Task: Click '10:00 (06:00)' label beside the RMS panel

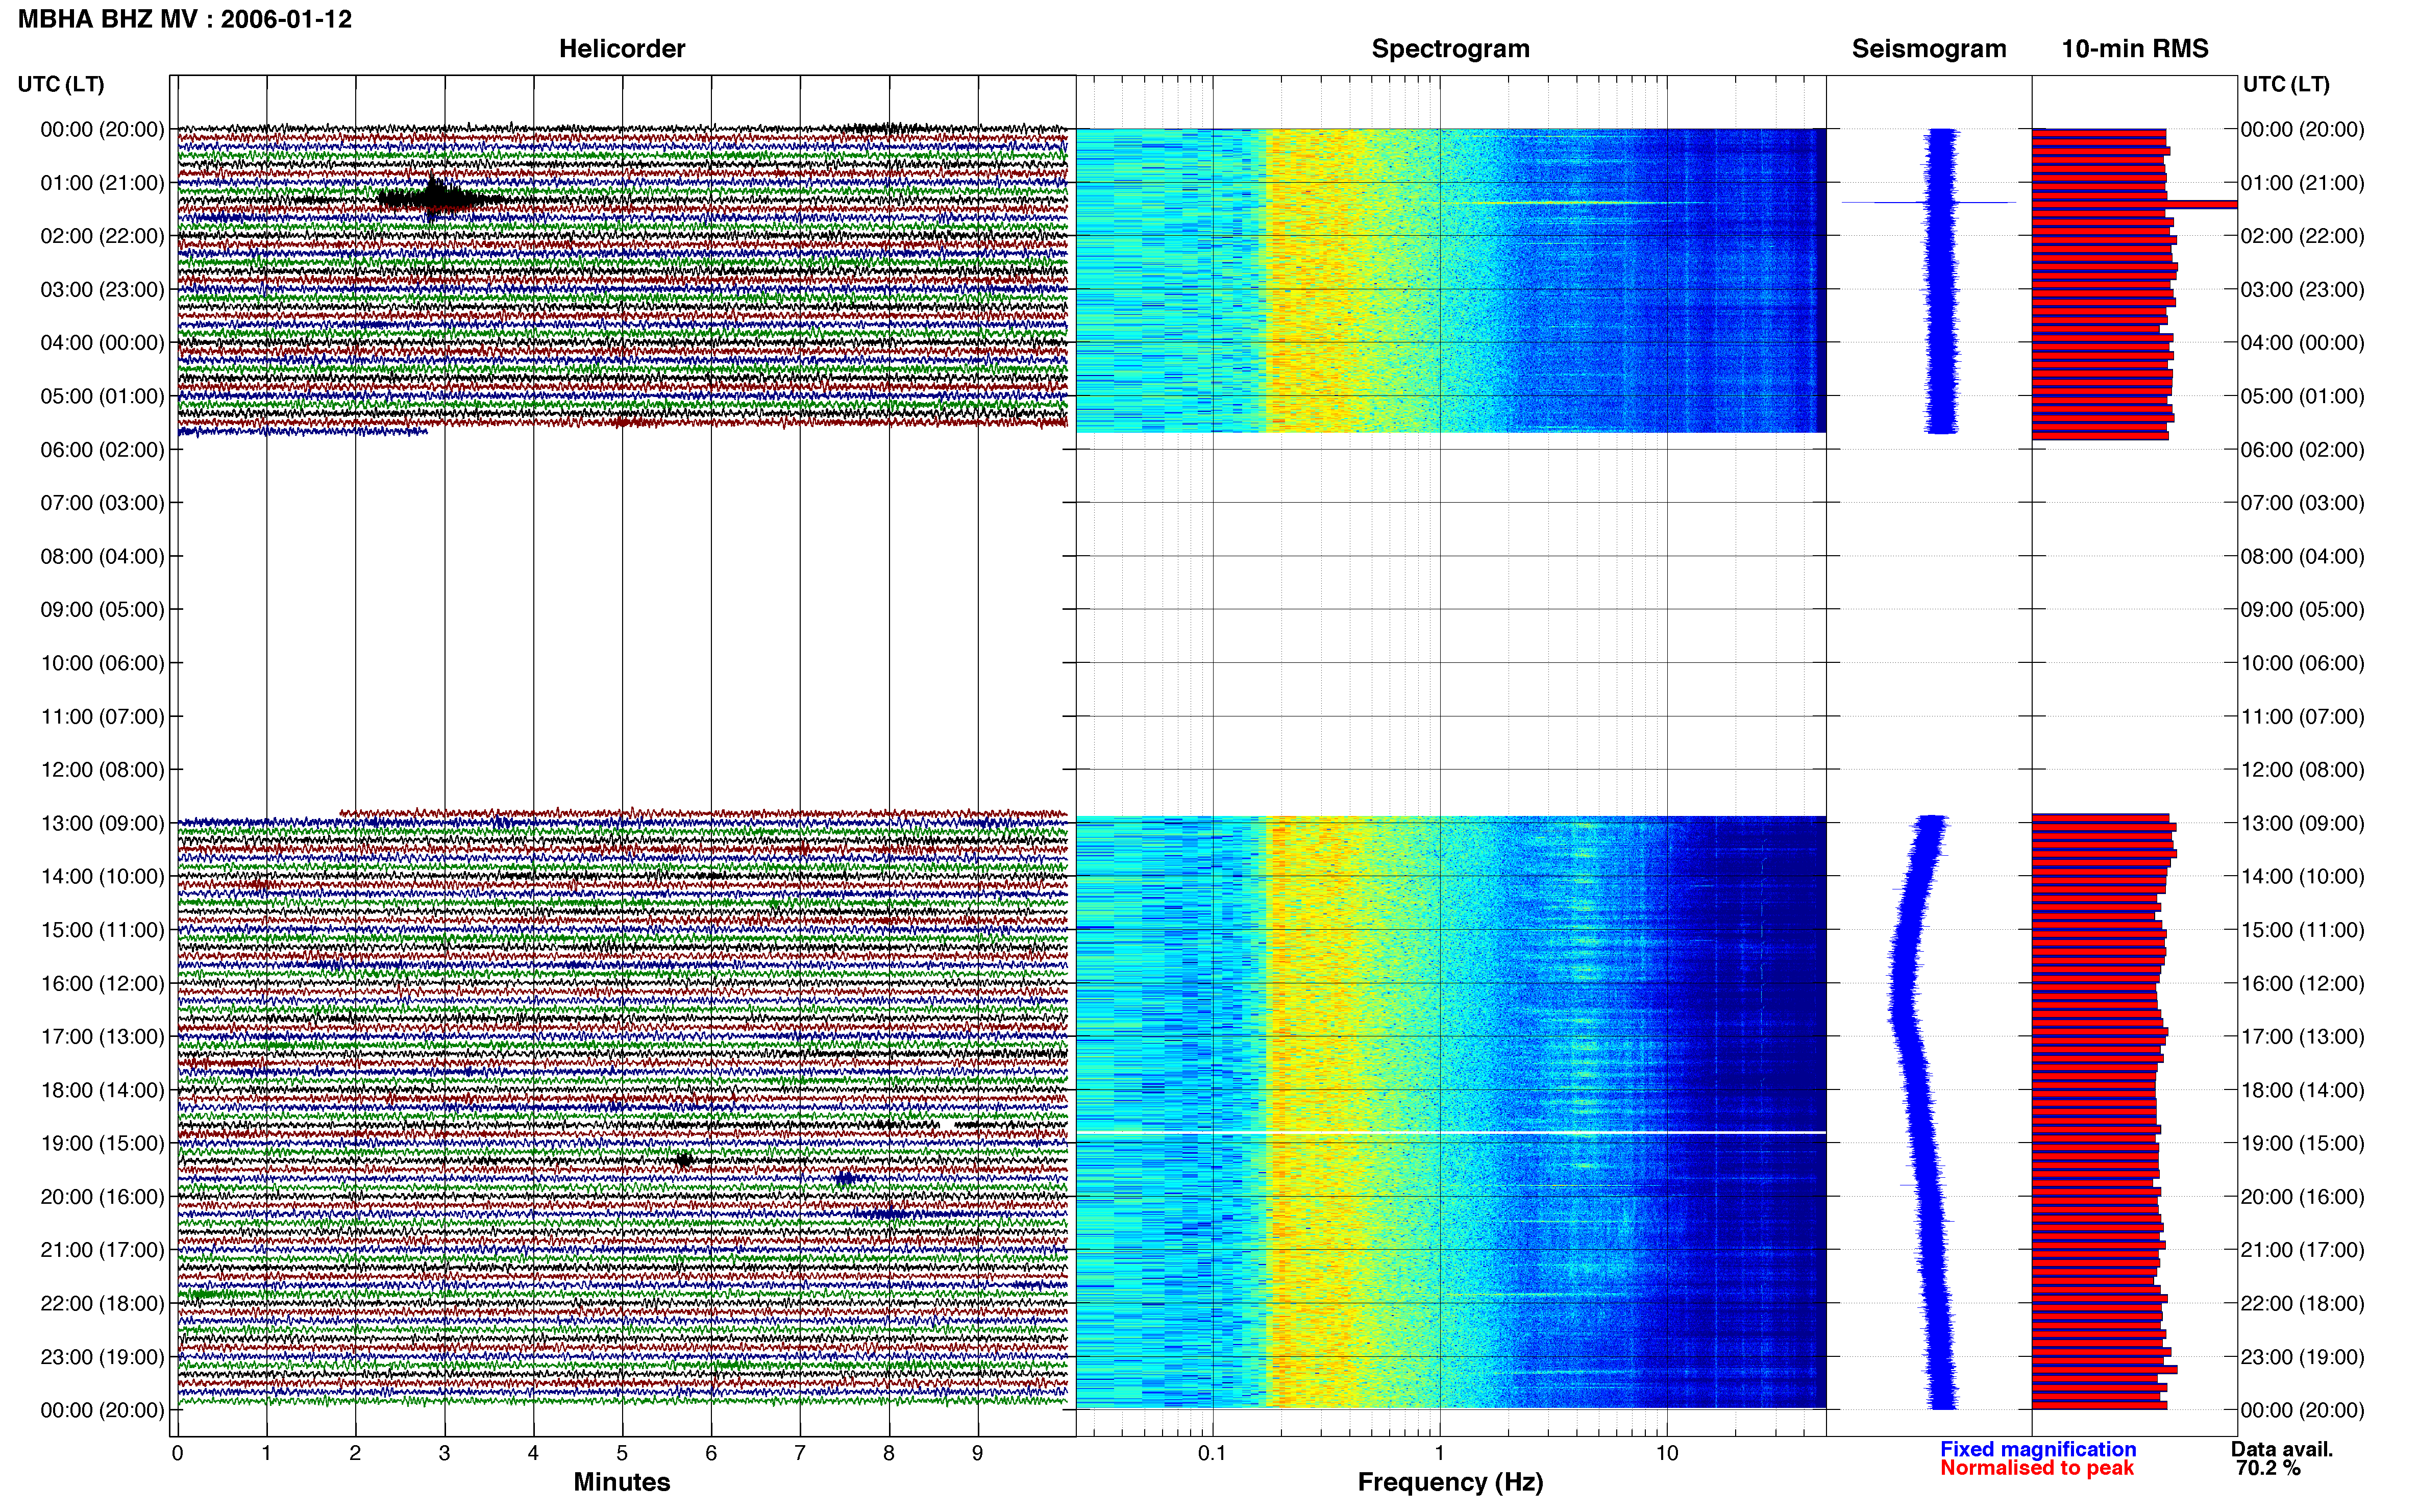Action: [2302, 663]
